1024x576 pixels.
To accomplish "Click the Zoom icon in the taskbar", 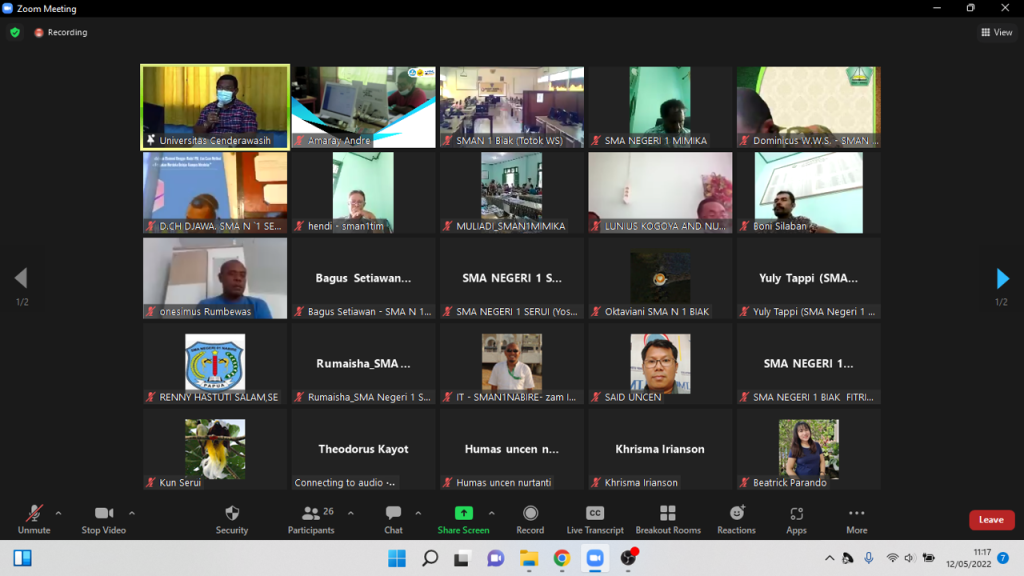I will pos(595,558).
